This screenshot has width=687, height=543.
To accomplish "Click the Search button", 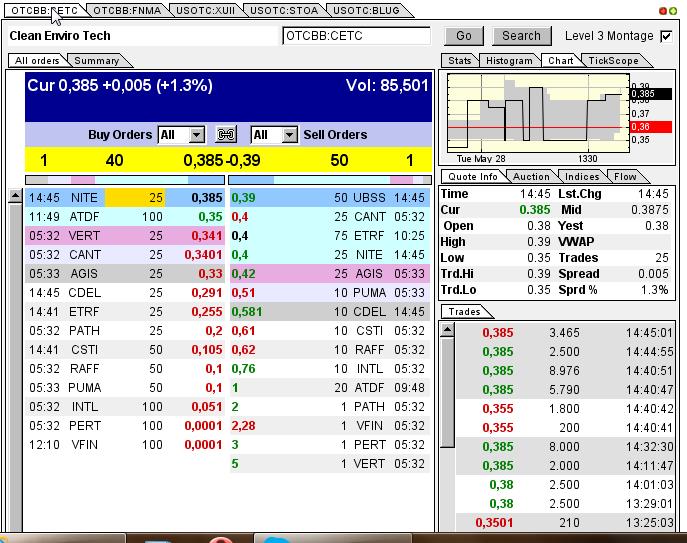I will (521, 36).
